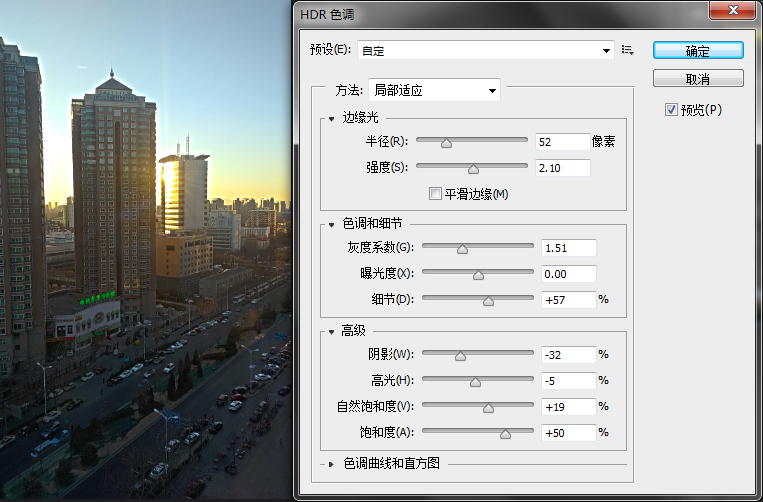Enable the 平滑边缘 checkbox
The image size is (763, 502).
point(435,194)
